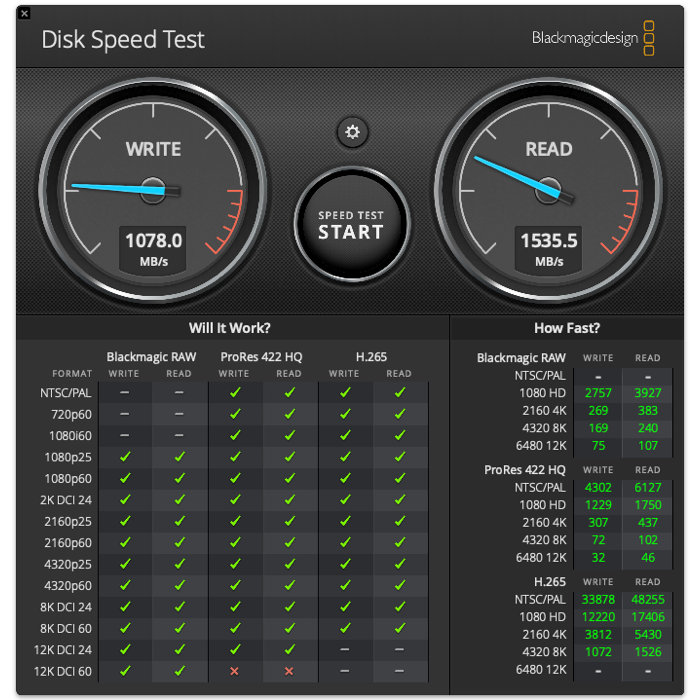Click H.265 2160 4K write value 3812

coord(598,634)
